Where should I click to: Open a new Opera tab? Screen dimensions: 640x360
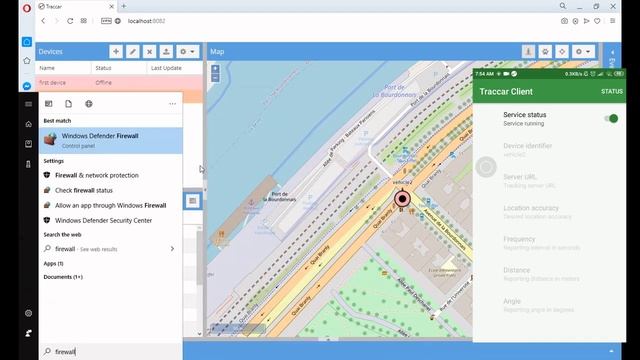(124, 6)
